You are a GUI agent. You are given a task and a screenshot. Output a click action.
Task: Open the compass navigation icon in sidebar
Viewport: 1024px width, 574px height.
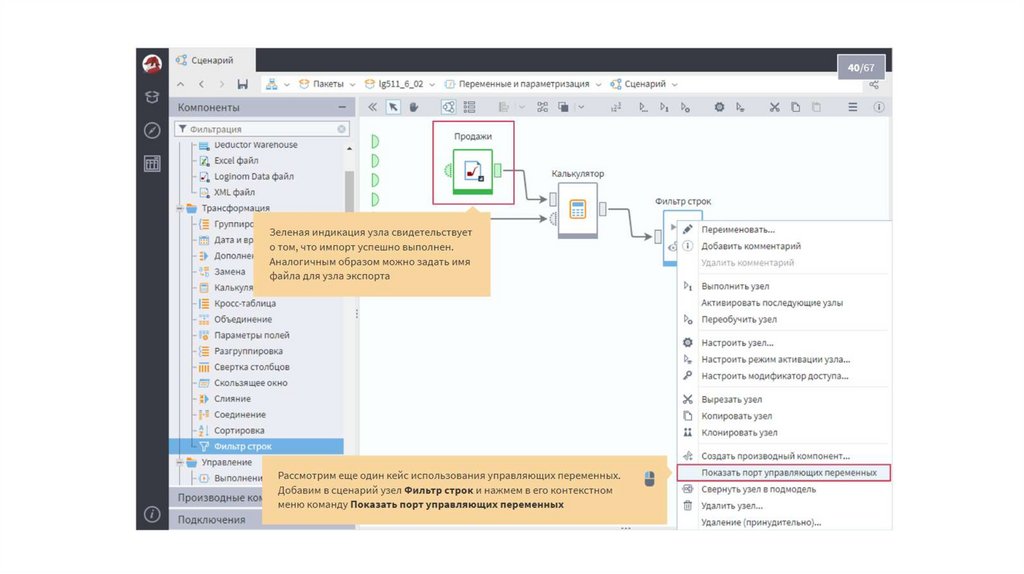point(152,130)
